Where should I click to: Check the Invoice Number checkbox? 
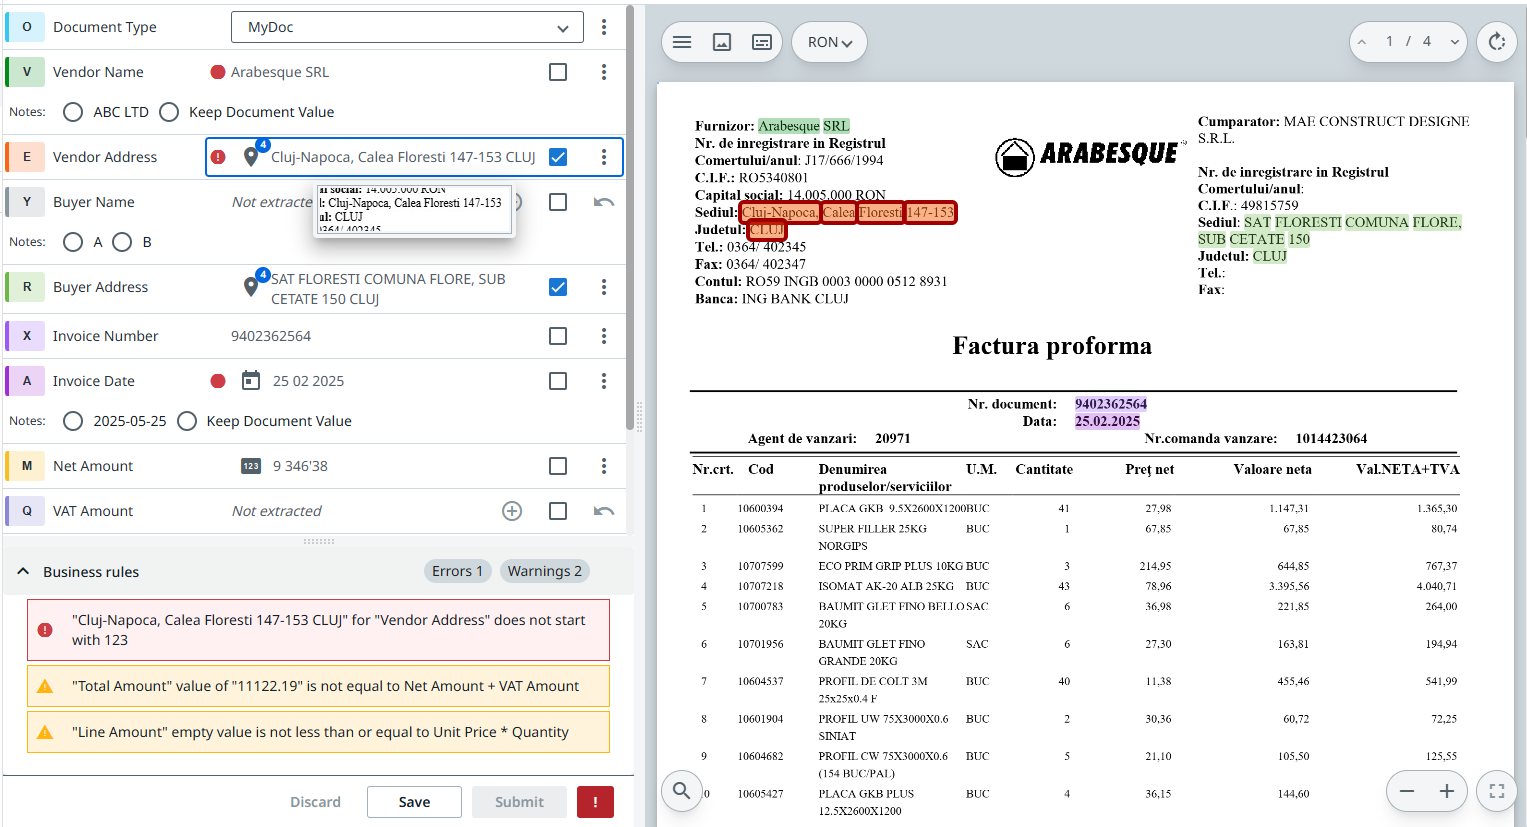click(x=558, y=336)
